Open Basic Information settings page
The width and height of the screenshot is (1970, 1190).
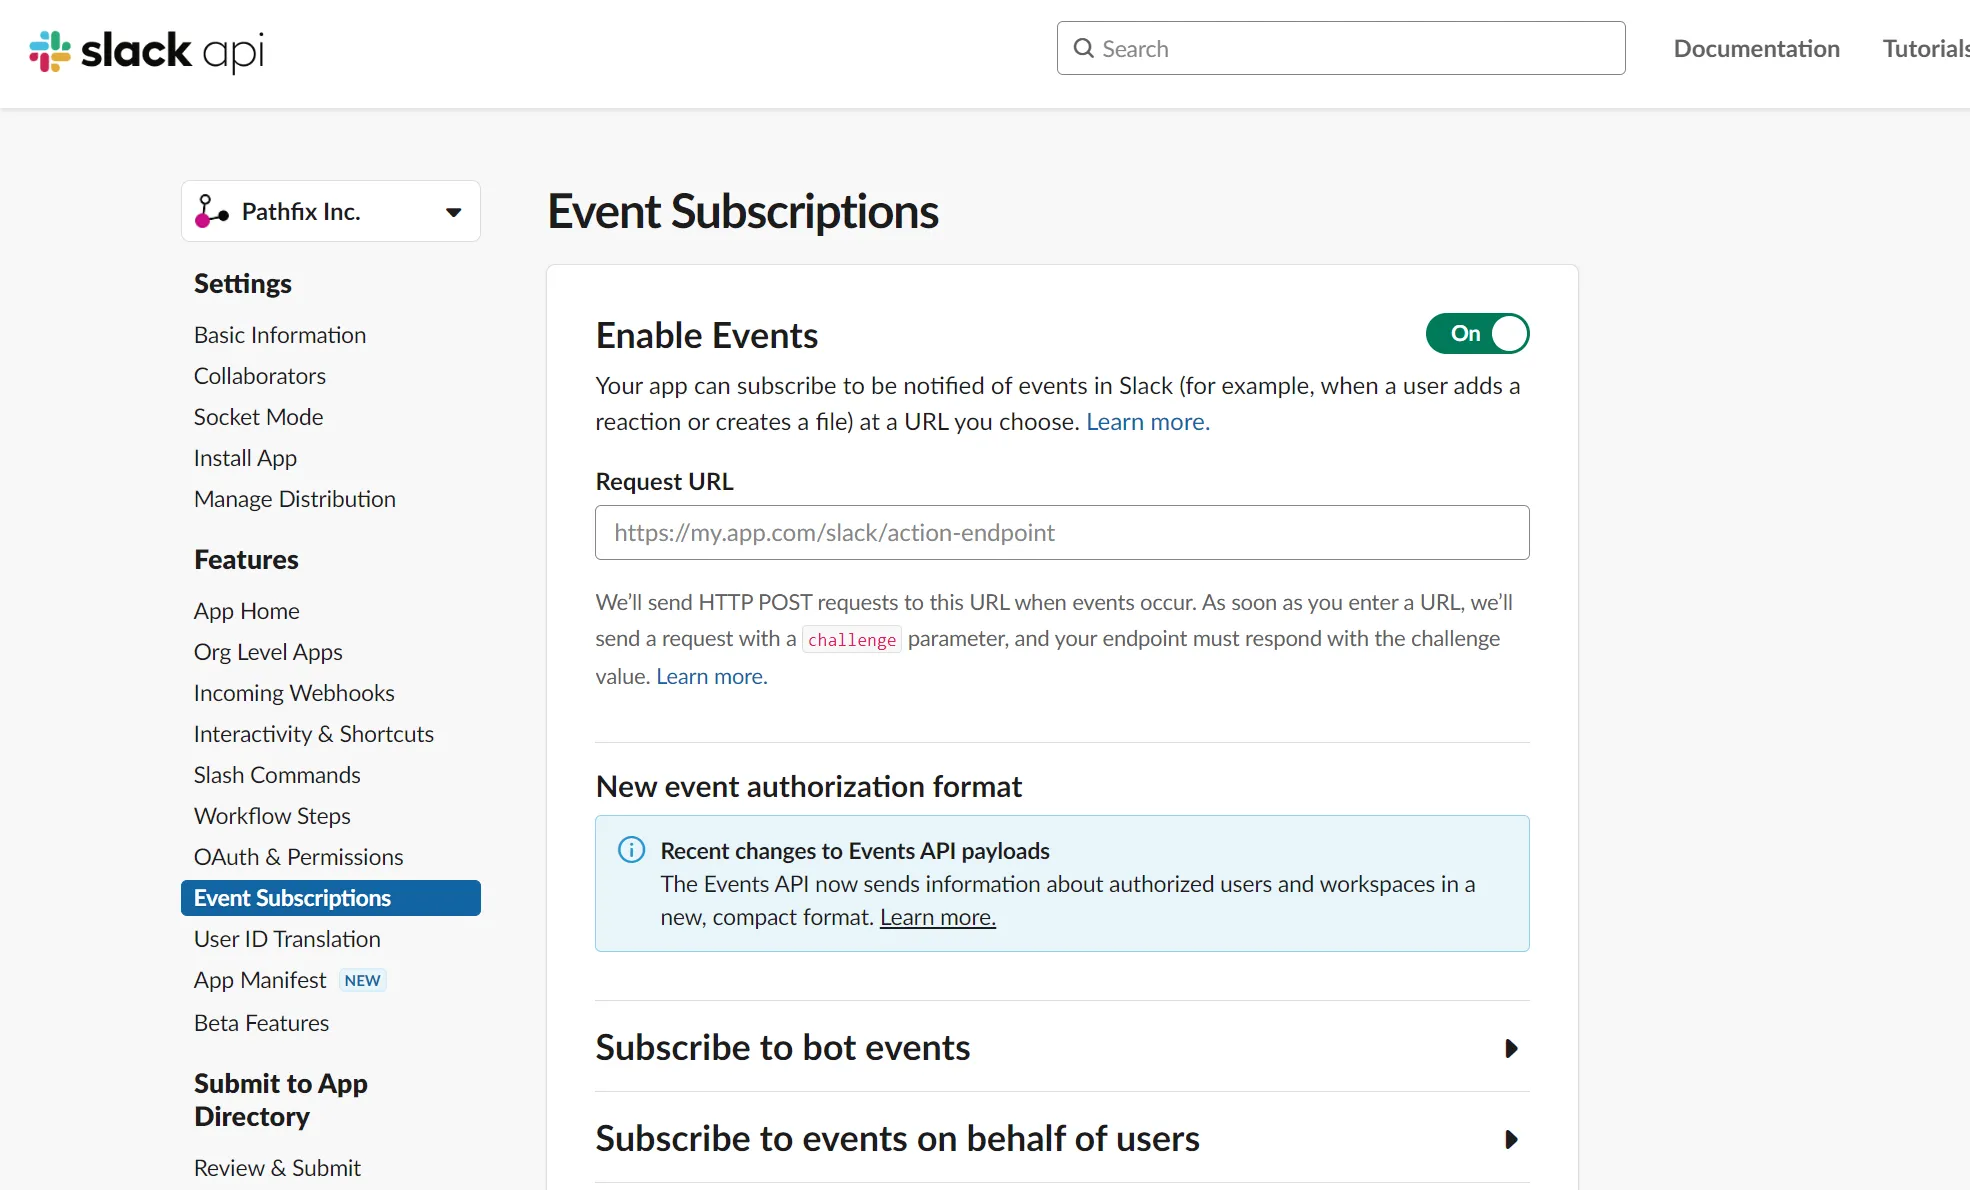click(x=280, y=335)
